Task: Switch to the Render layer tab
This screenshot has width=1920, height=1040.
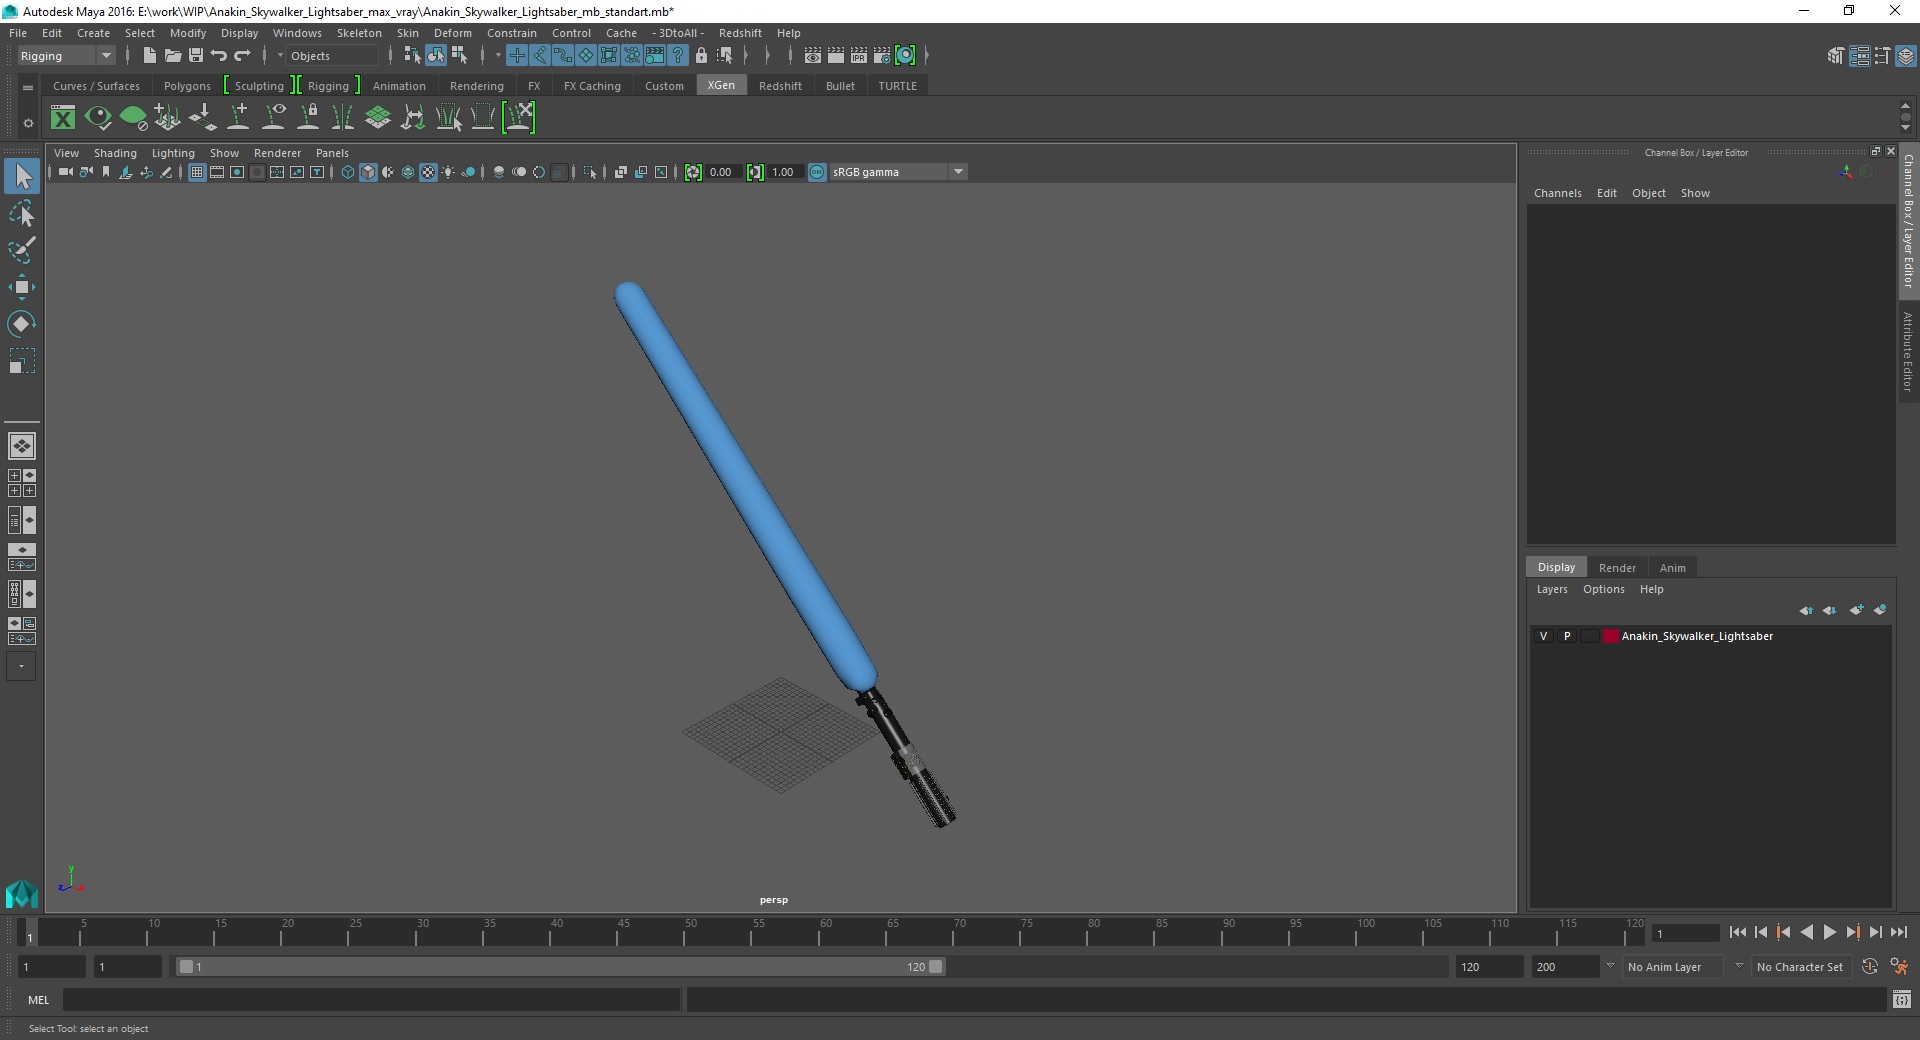Action: [1617, 568]
